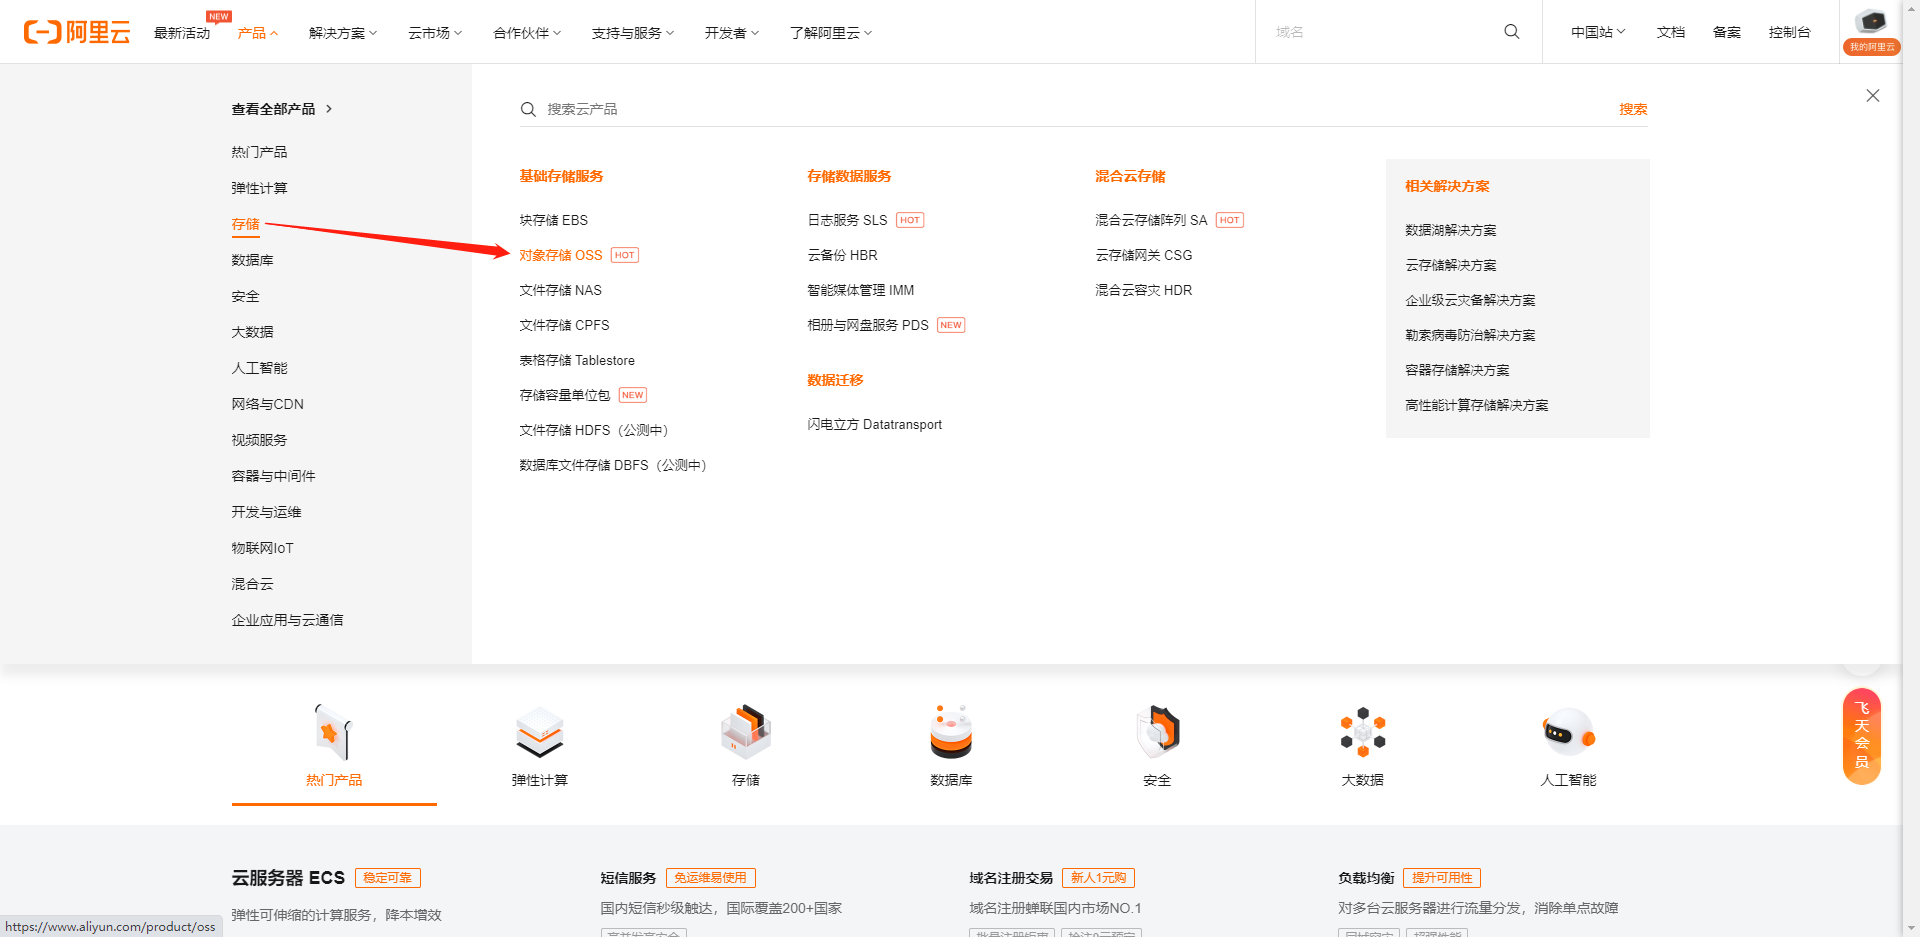The height and width of the screenshot is (937, 1920).
Task: Click the 域名 search input field
Action: tap(1380, 32)
